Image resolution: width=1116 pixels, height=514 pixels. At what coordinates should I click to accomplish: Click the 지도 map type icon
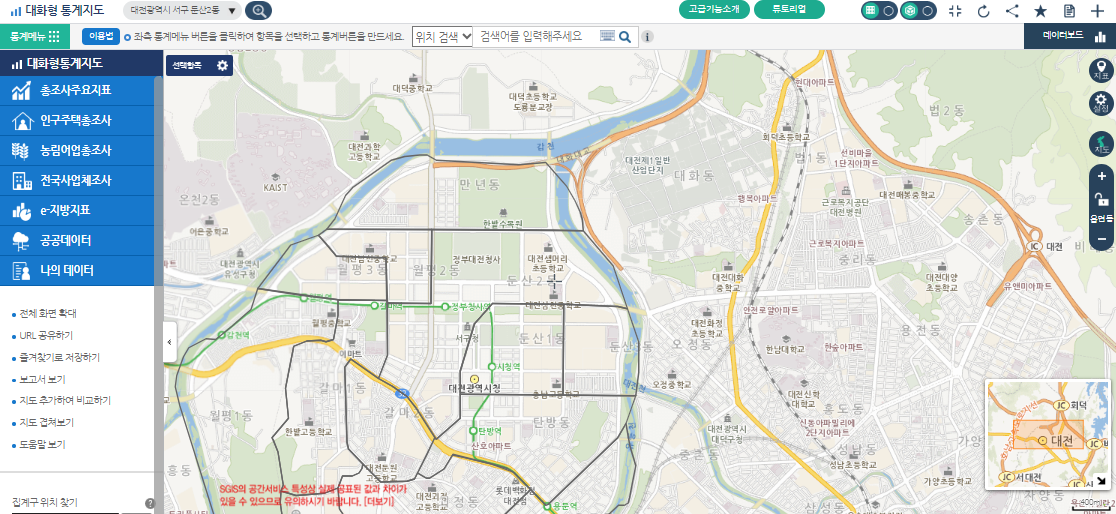[1101, 145]
